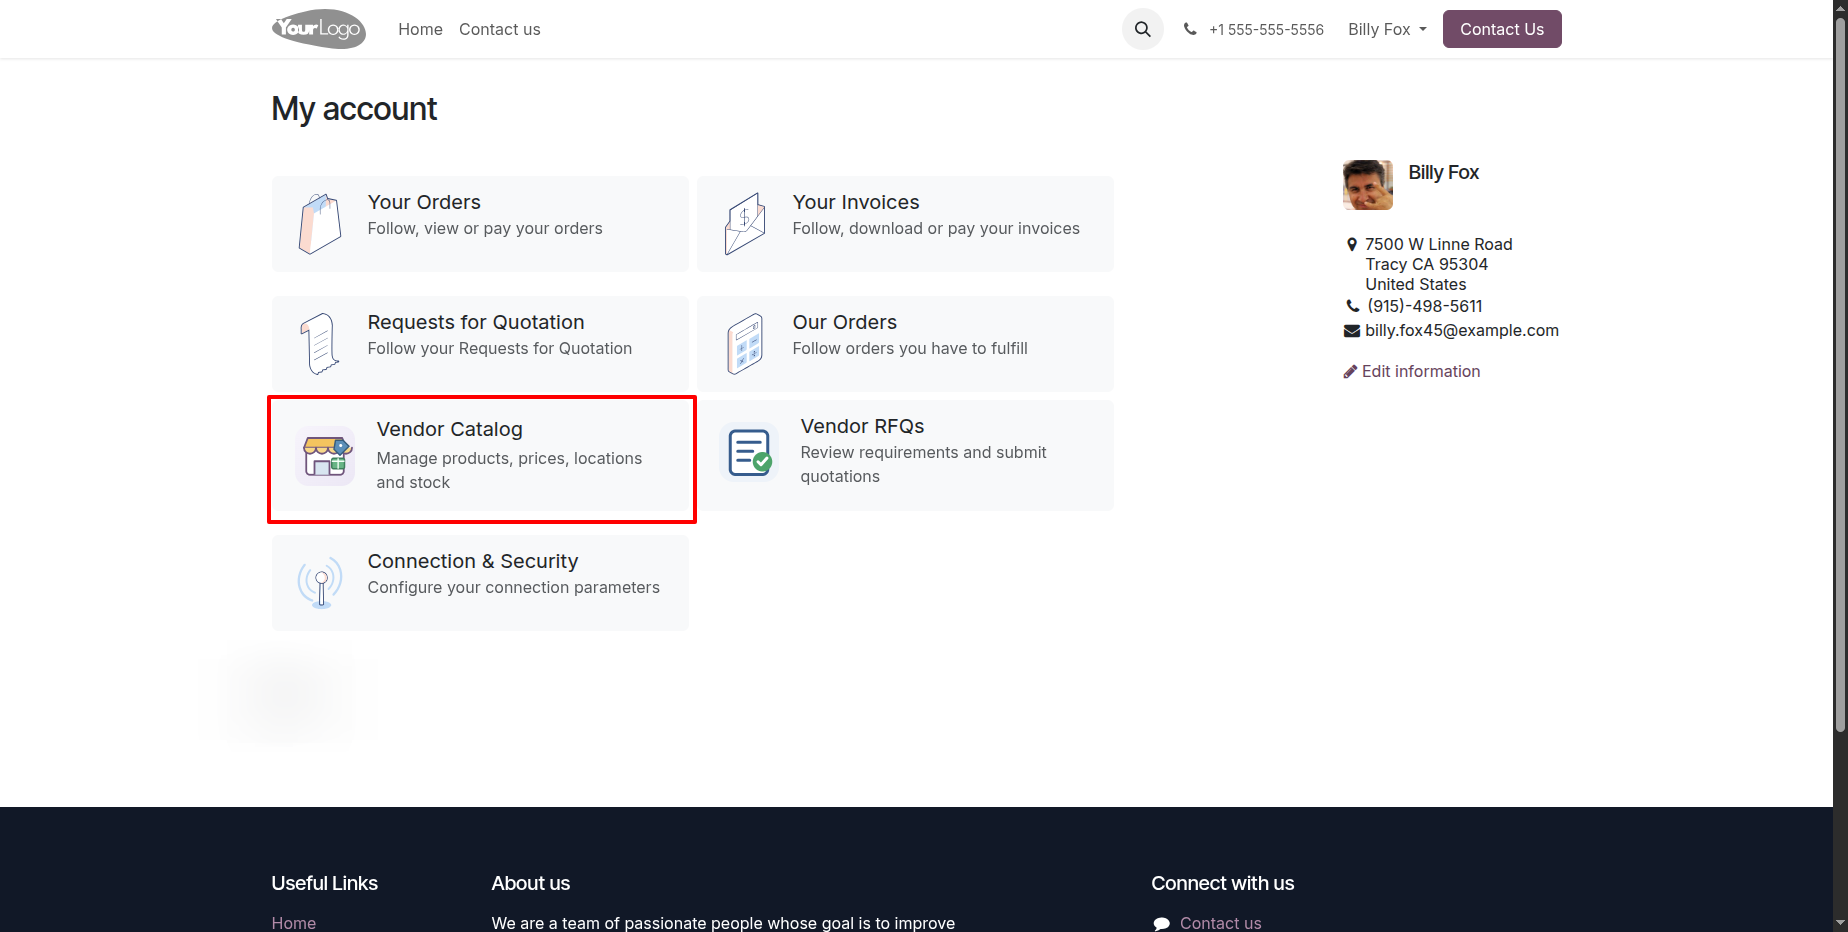
Task: Click the Vendor Catalog storefront icon
Action: tap(326, 456)
